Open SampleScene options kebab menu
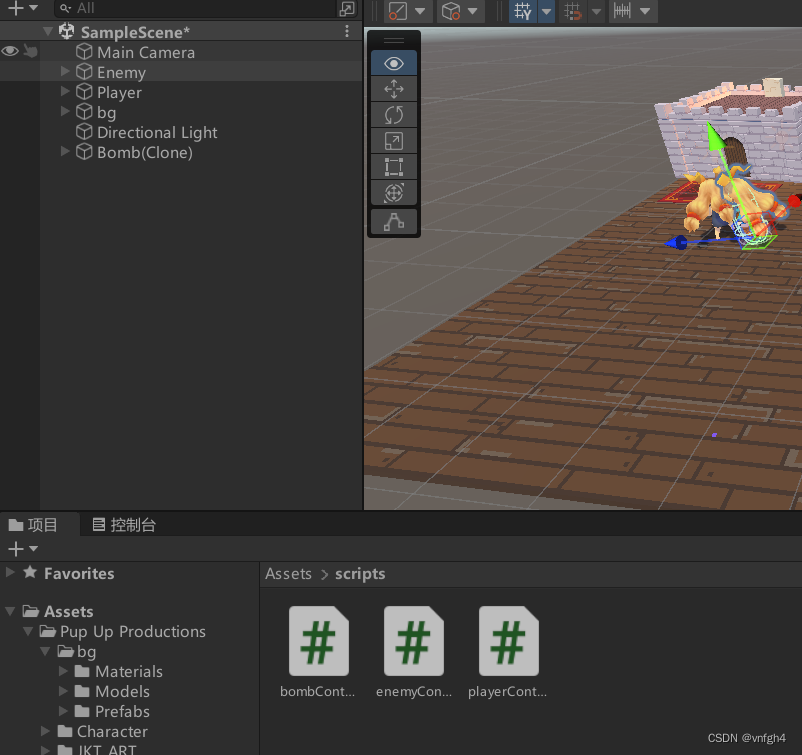Screen dimensions: 802x755 [347, 31]
